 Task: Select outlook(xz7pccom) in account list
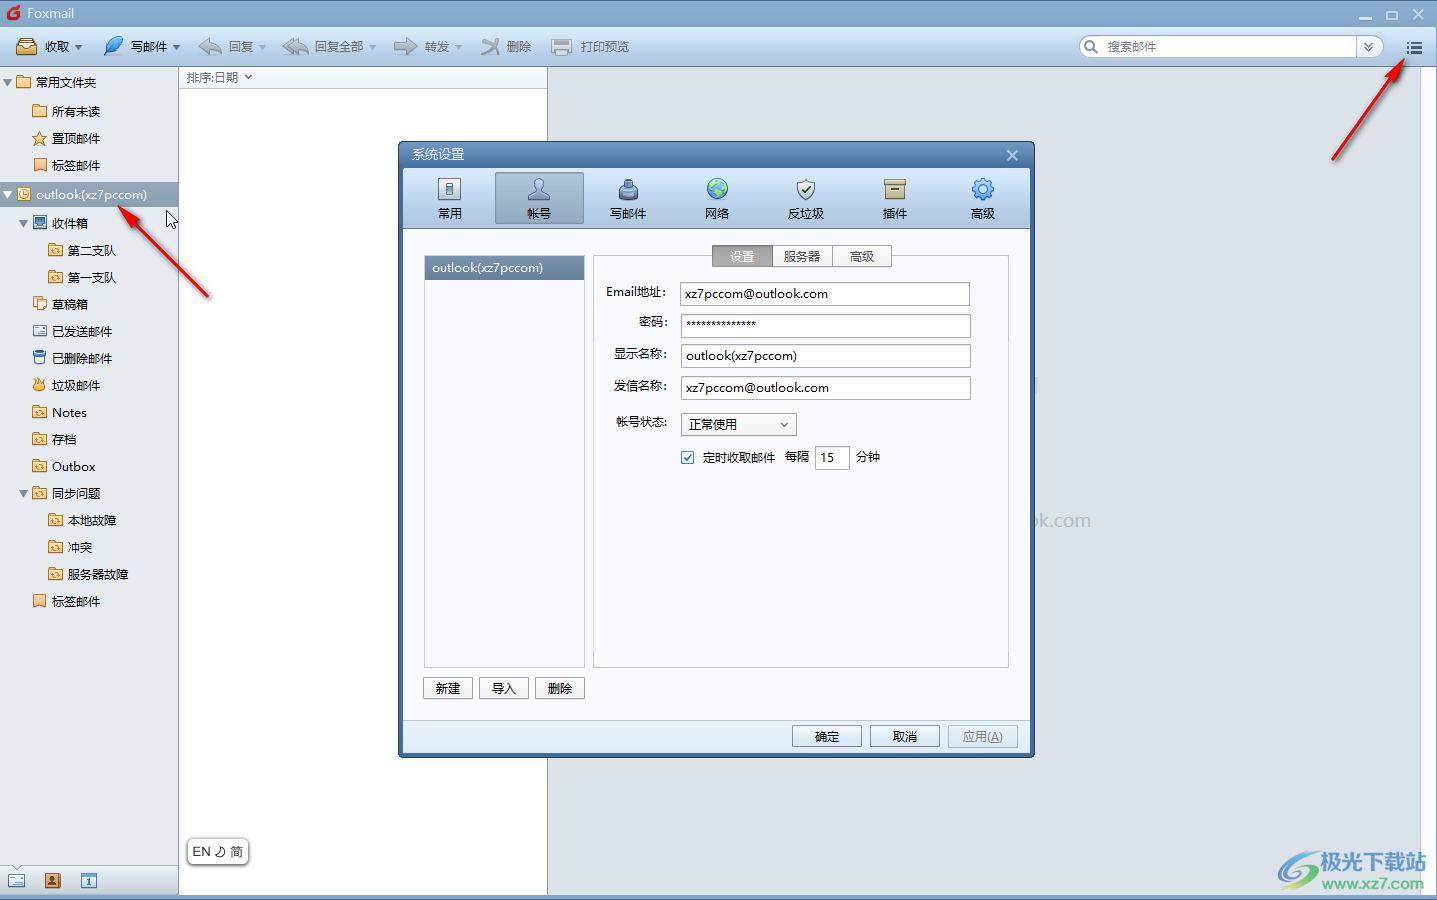click(x=504, y=268)
